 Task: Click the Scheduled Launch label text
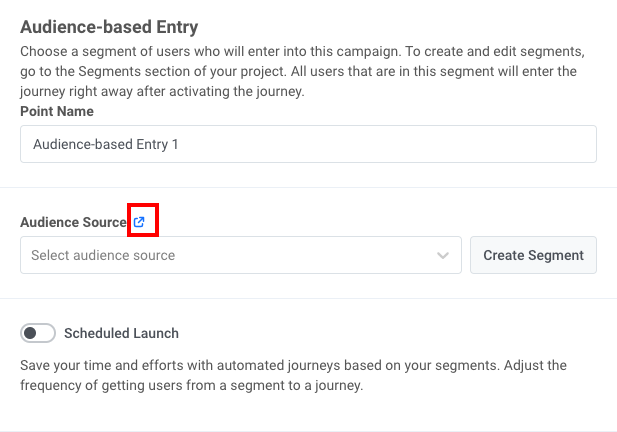click(121, 333)
